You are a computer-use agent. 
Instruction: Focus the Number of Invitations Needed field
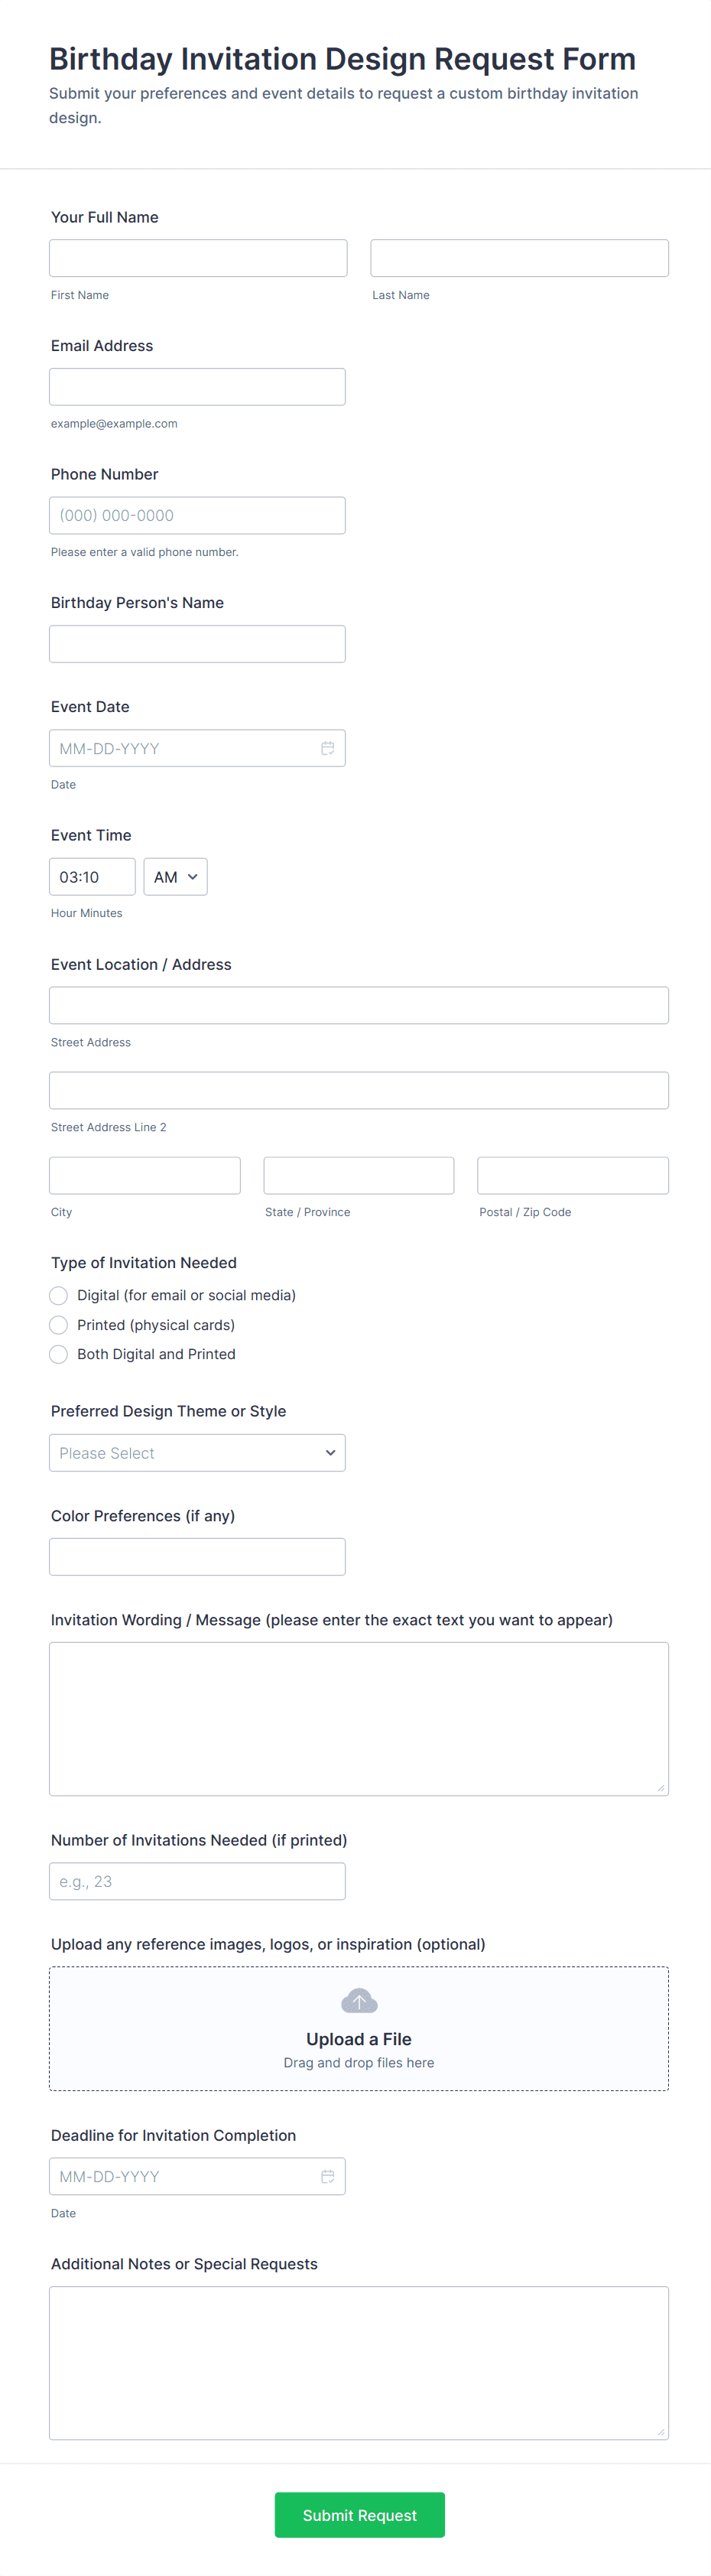point(197,1881)
